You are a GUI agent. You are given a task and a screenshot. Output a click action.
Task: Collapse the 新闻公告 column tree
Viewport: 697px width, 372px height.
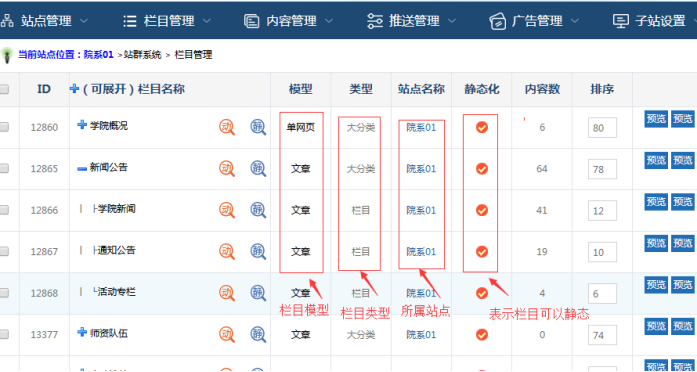tap(82, 168)
